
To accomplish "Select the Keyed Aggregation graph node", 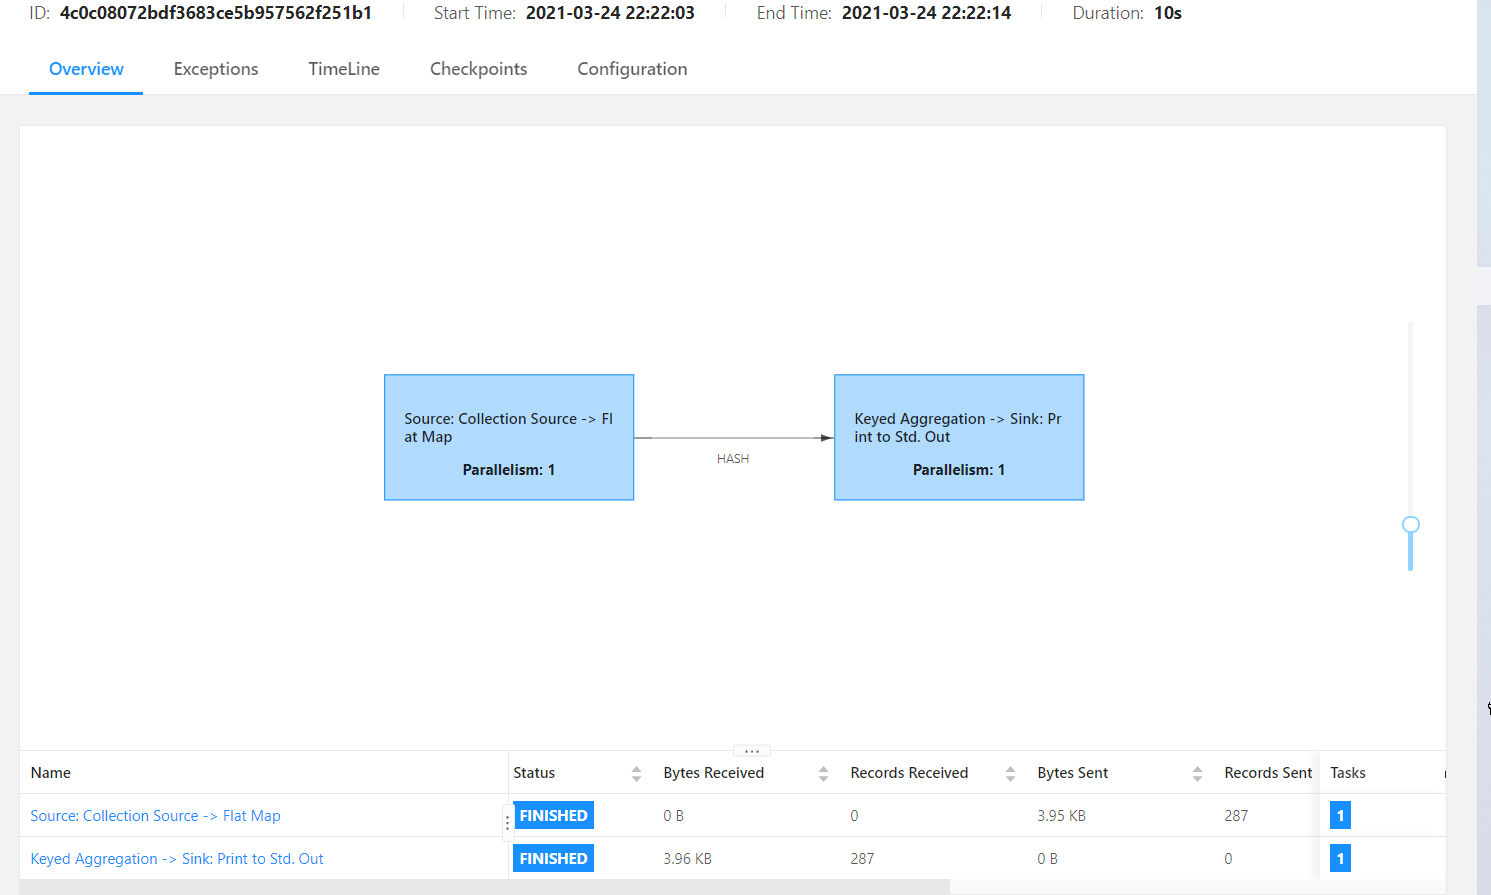I will click(x=959, y=437).
